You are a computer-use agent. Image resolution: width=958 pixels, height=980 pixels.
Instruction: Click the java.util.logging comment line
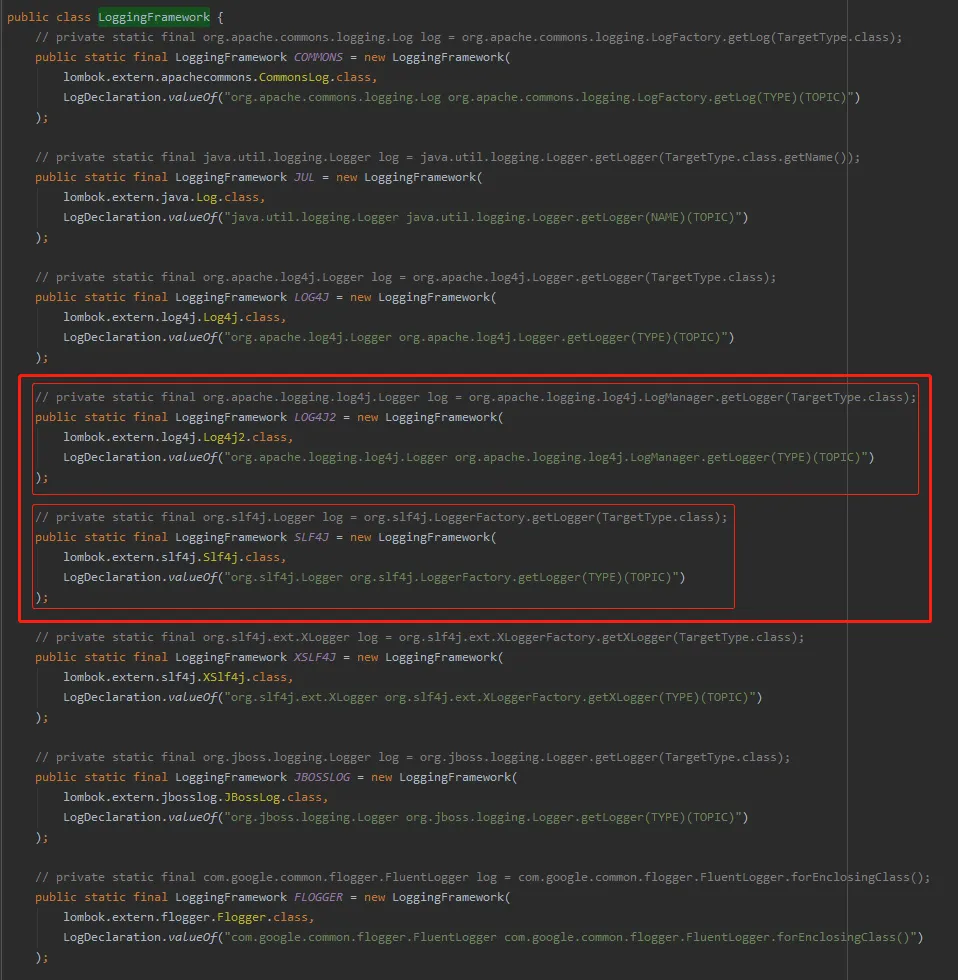coord(447,157)
